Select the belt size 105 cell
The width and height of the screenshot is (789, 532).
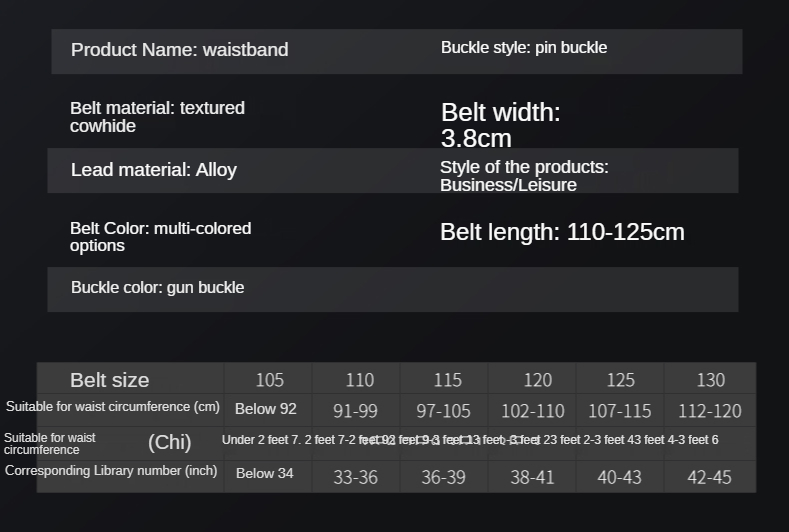click(x=269, y=380)
